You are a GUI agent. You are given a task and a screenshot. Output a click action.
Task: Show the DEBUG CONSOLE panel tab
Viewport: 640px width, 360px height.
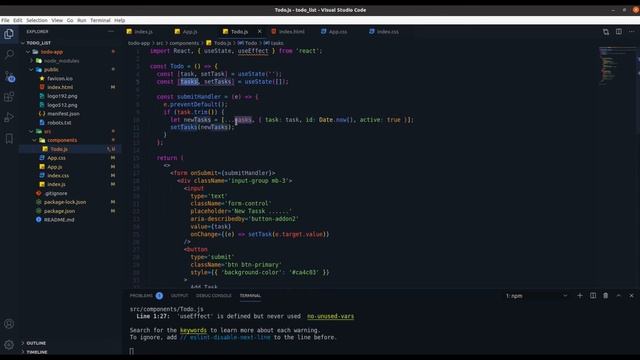pos(213,296)
